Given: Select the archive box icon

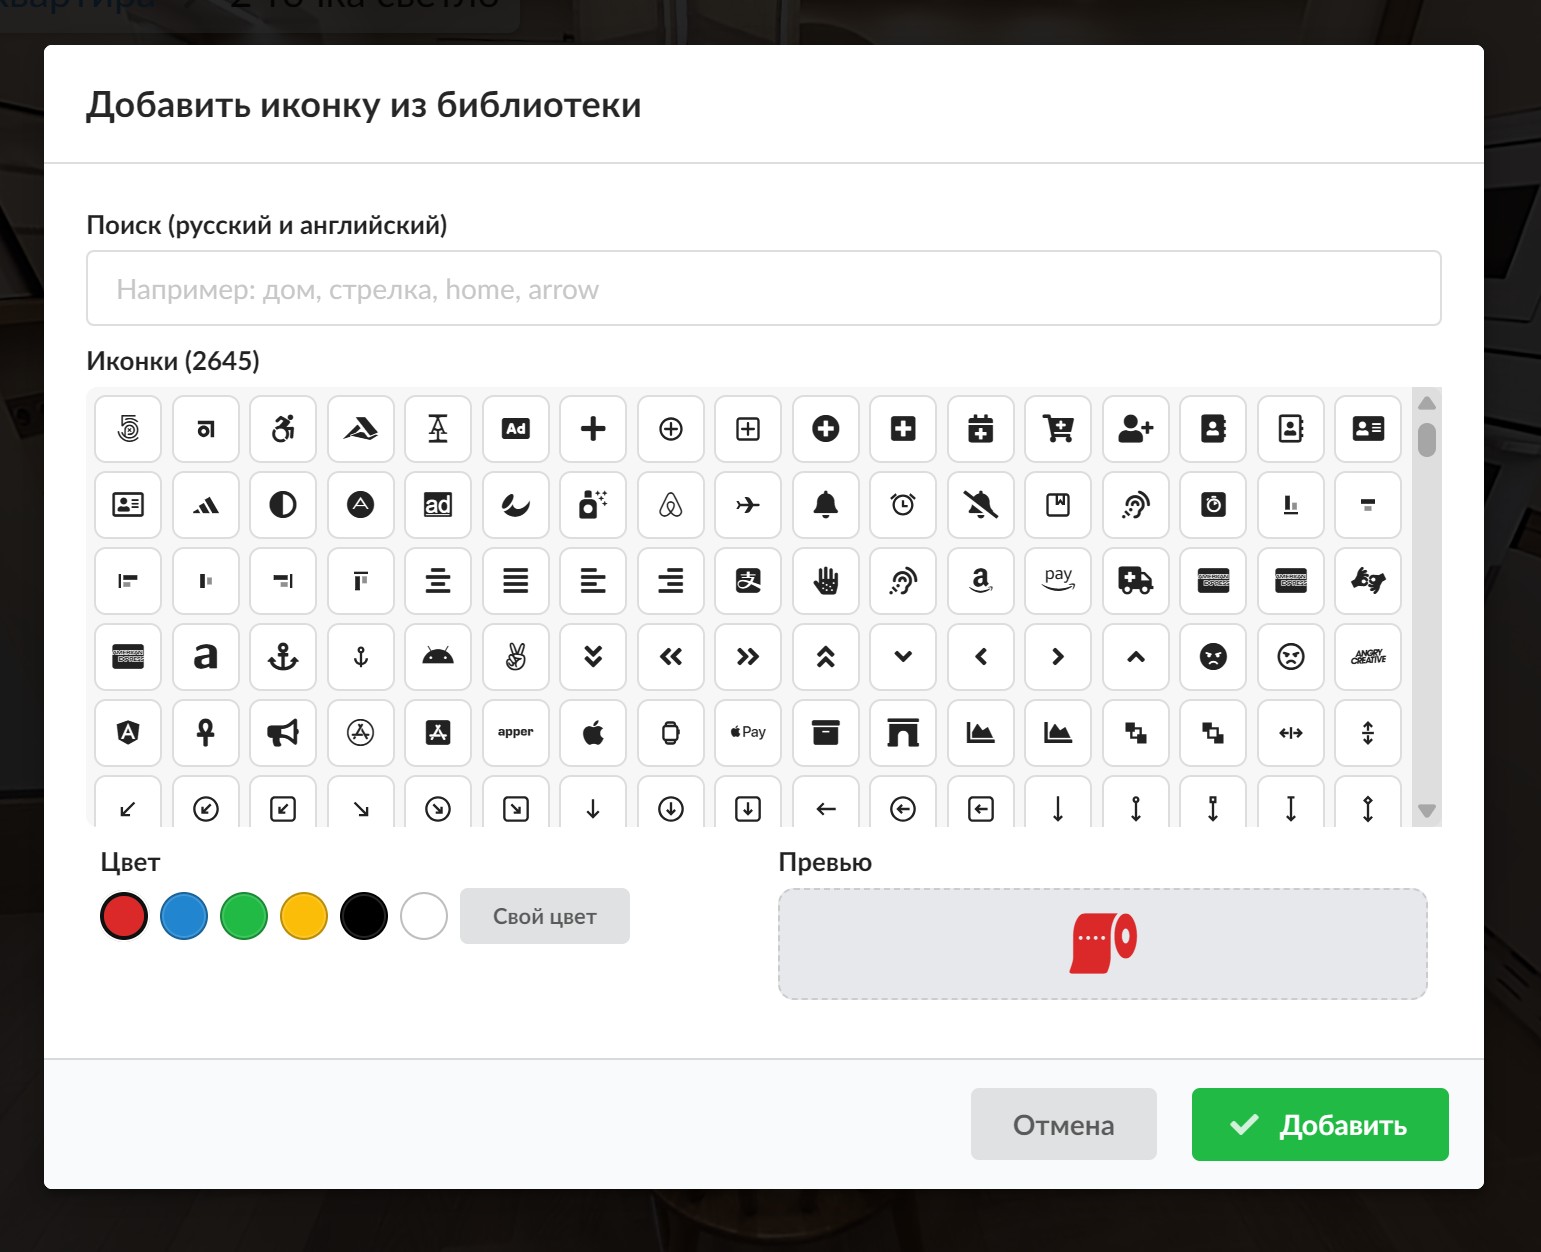Looking at the screenshot, I should tap(825, 733).
